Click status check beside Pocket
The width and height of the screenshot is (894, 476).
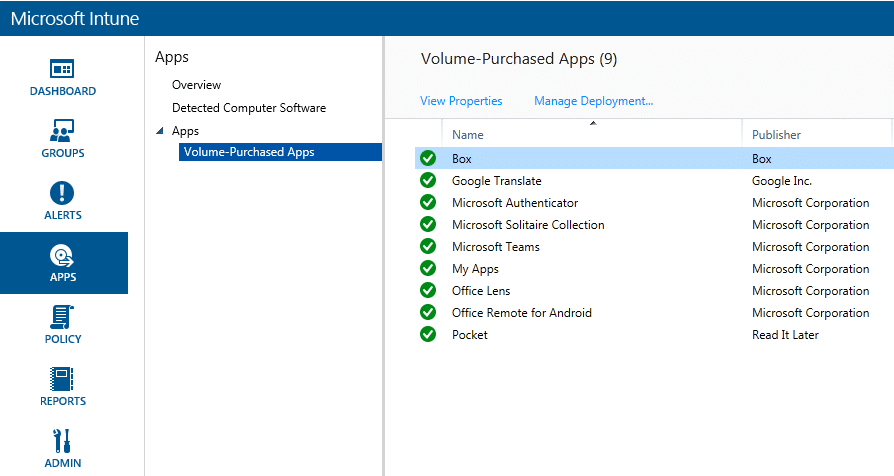tap(428, 334)
